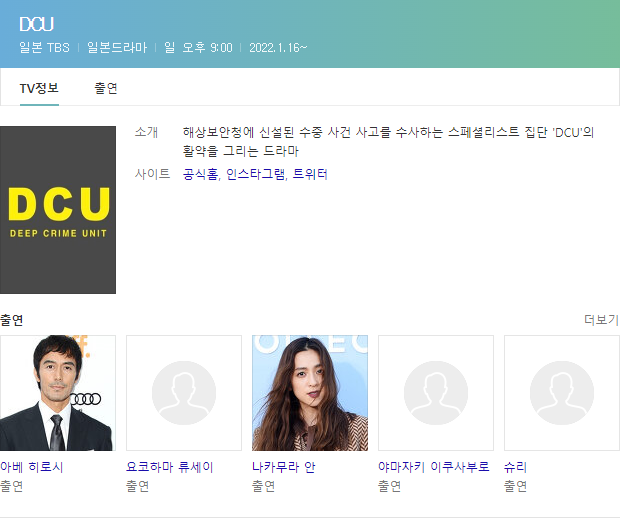Open the DCU title heading

(x=36, y=24)
